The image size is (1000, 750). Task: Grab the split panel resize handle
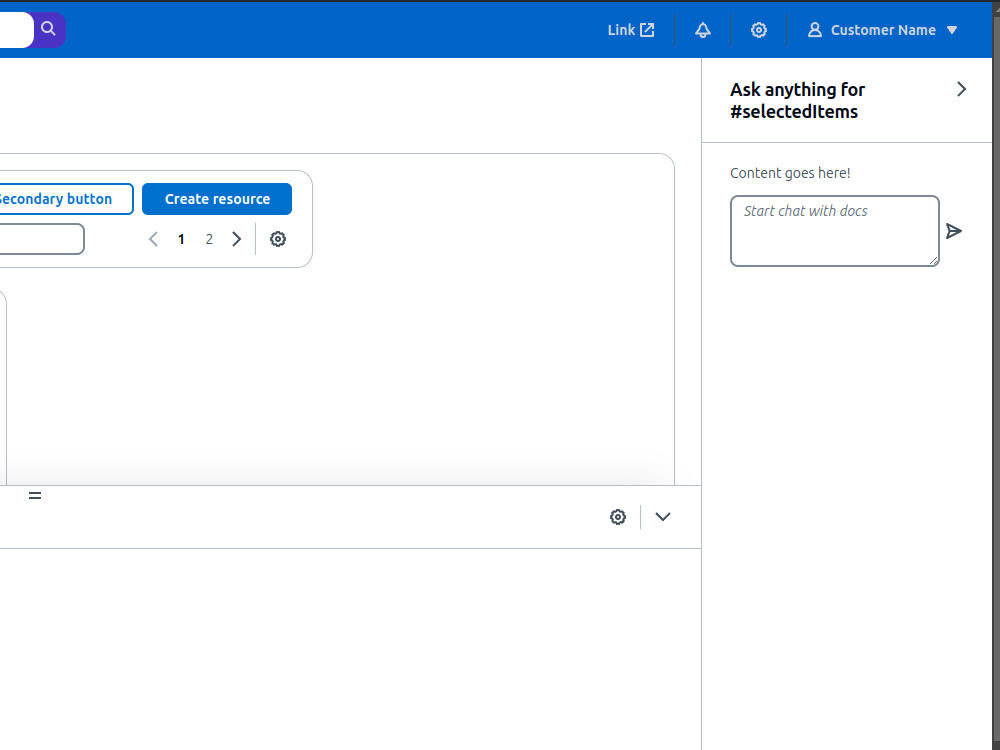(x=35, y=496)
